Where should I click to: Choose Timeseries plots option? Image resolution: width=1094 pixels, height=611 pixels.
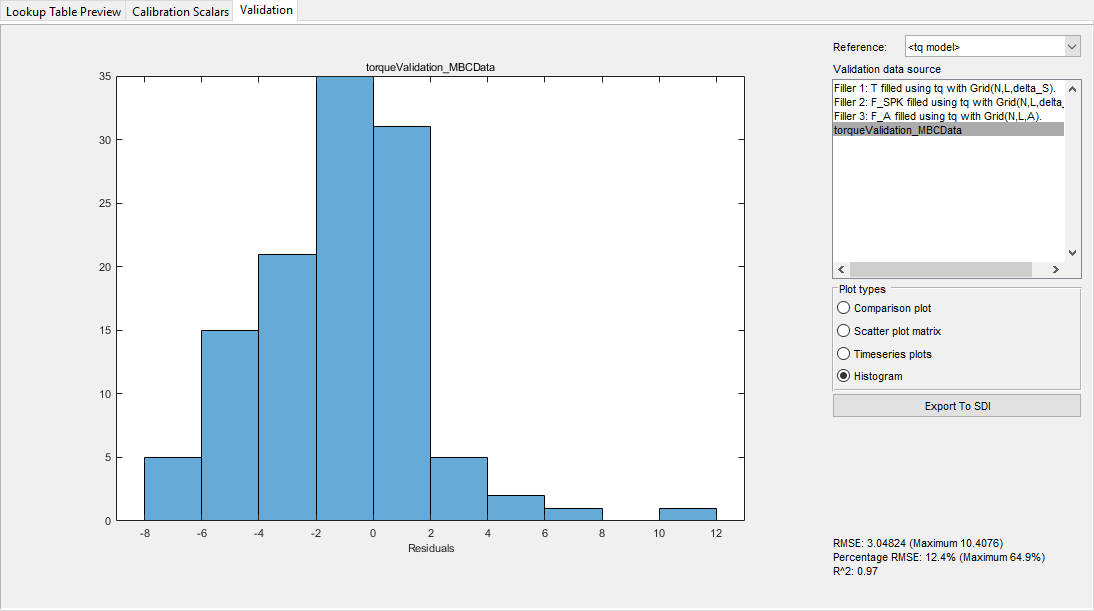(x=843, y=353)
